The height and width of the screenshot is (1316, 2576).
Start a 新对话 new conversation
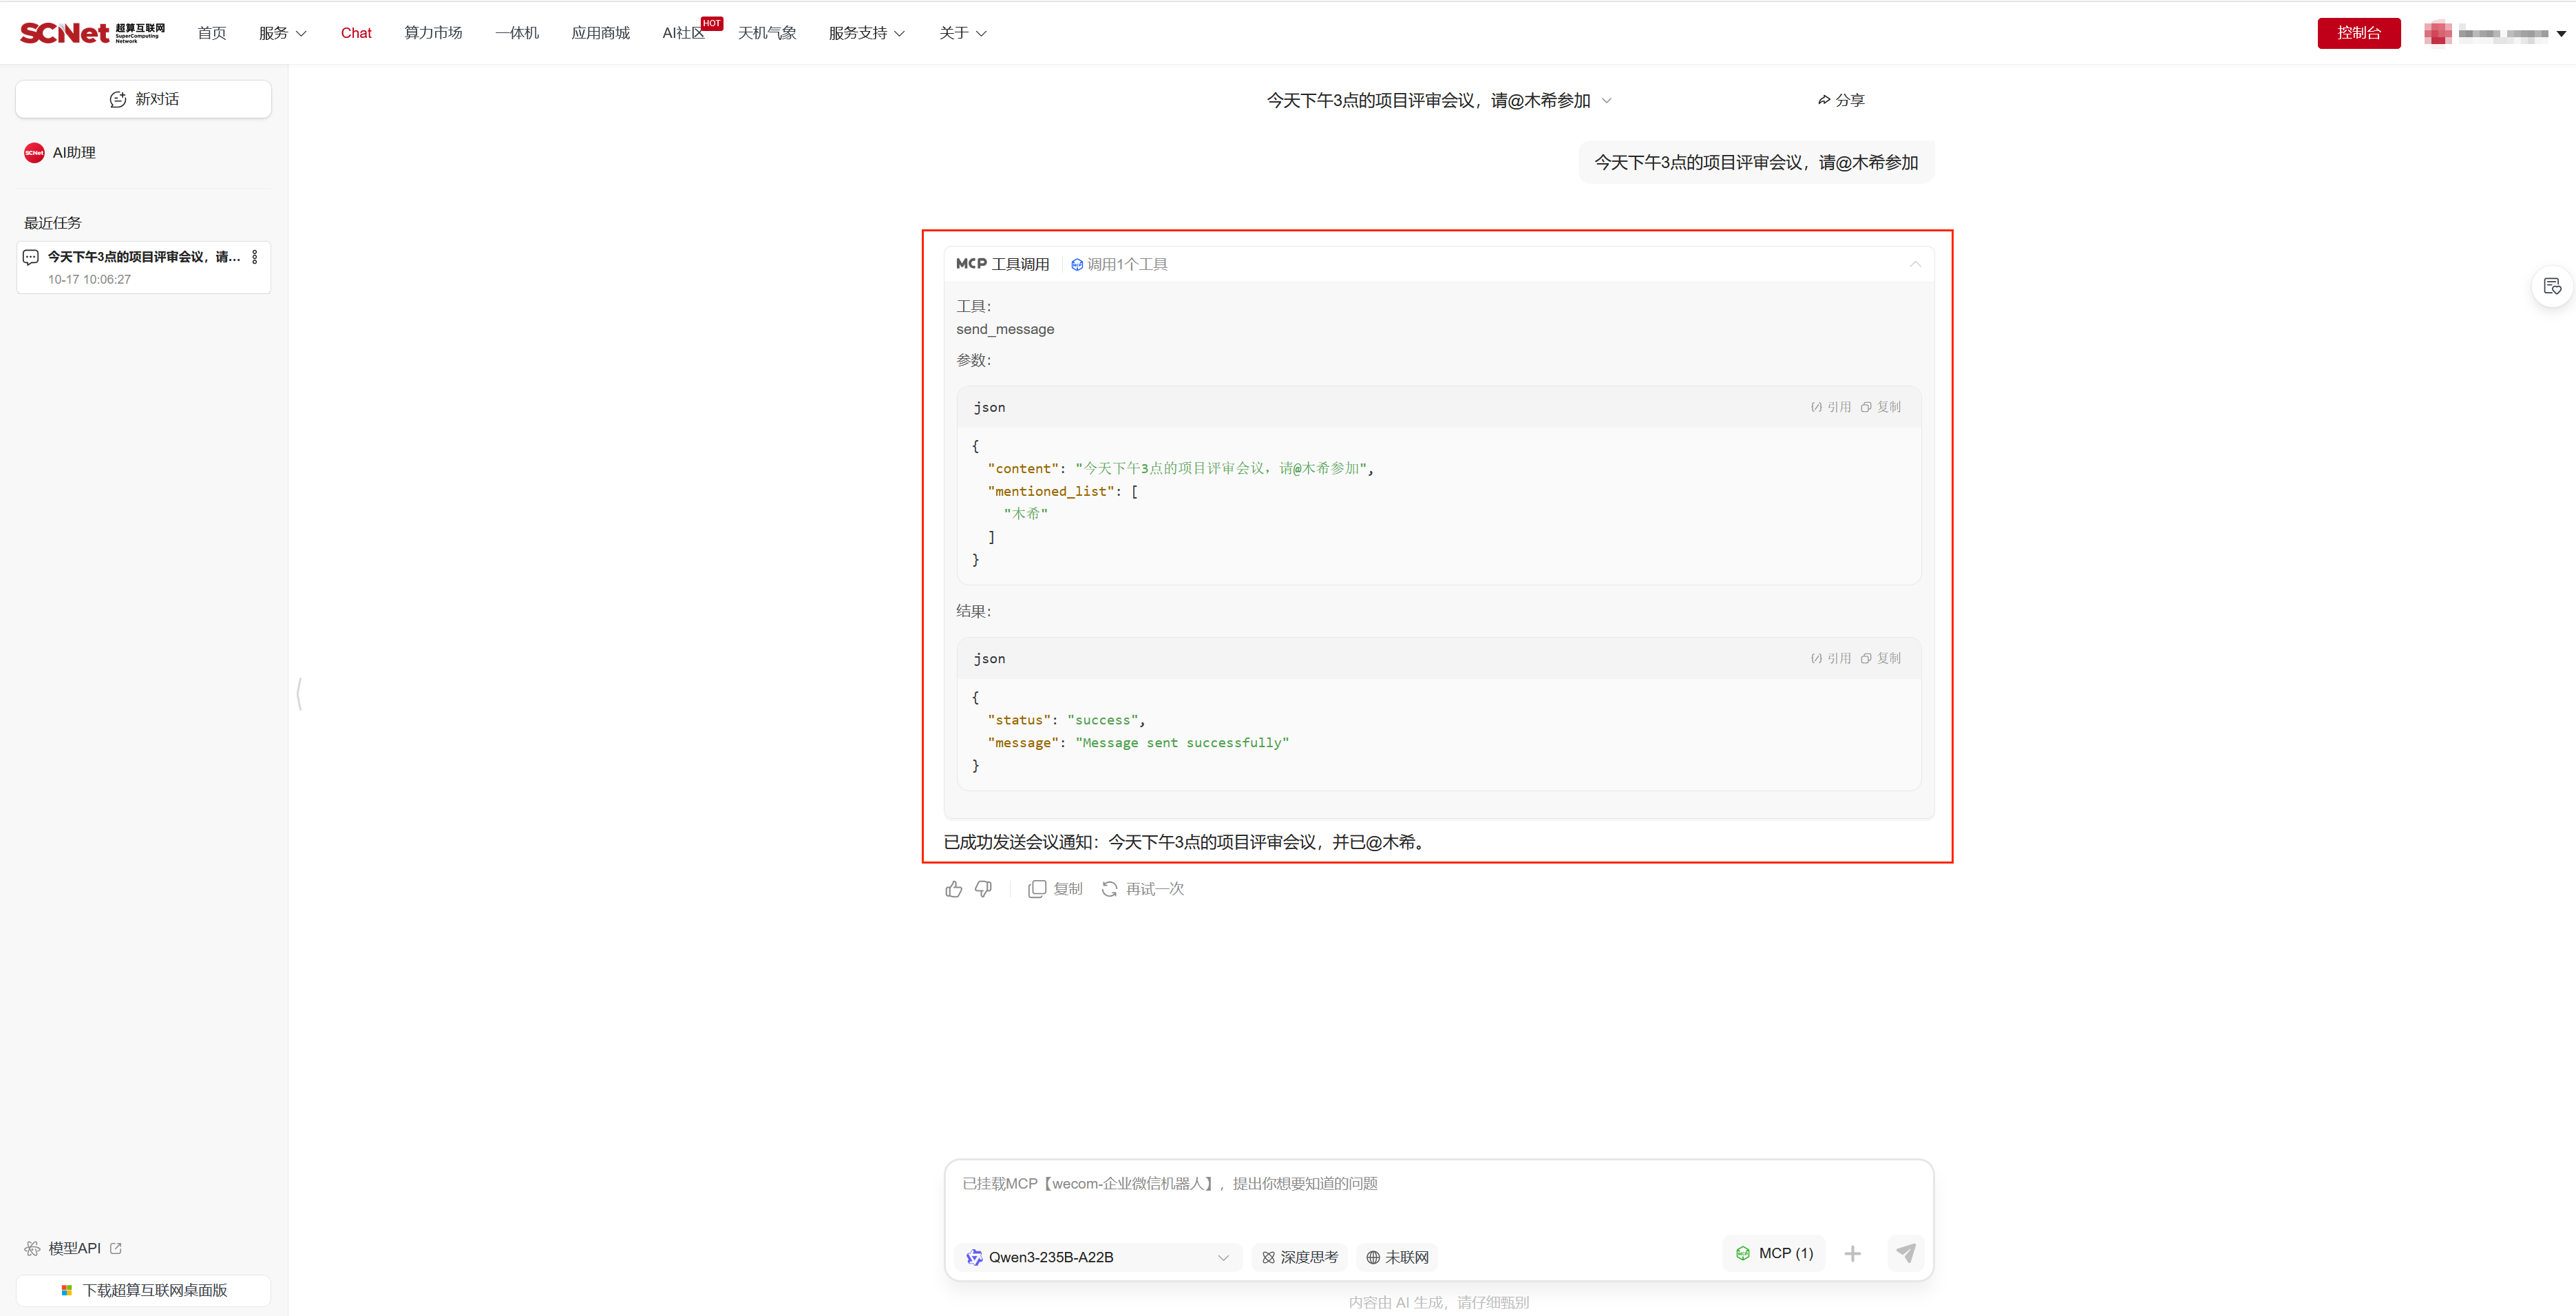[144, 99]
